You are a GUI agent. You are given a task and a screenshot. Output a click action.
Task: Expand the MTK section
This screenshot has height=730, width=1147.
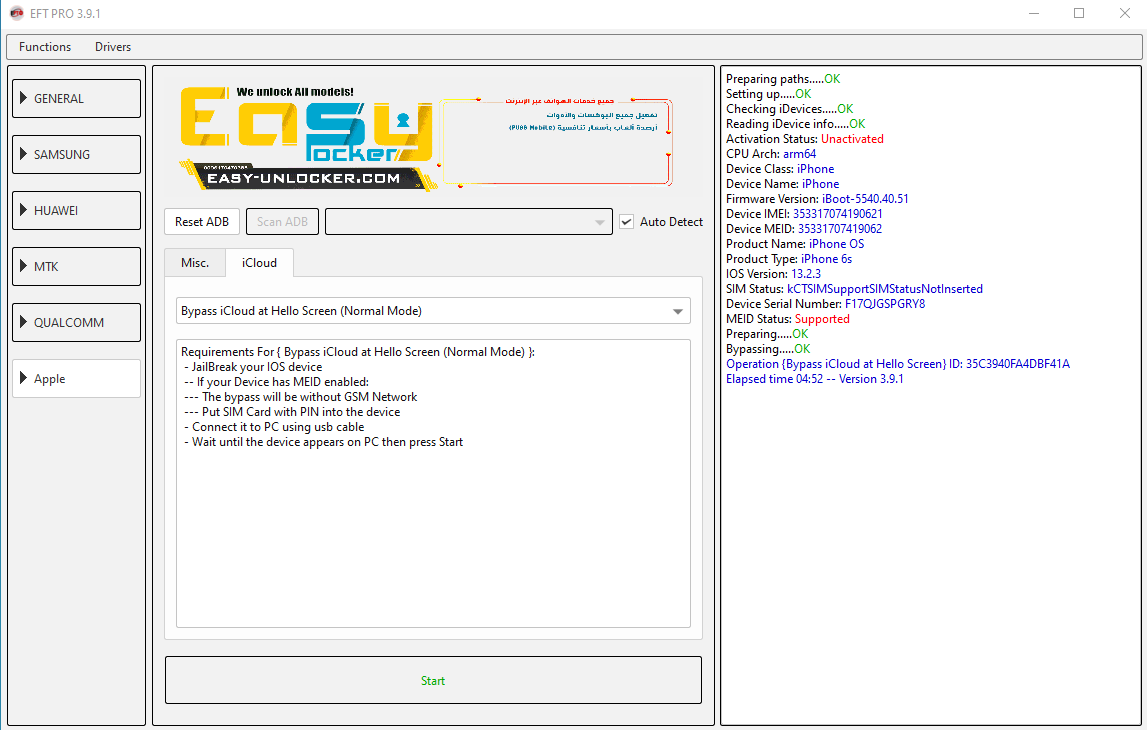(x=76, y=266)
